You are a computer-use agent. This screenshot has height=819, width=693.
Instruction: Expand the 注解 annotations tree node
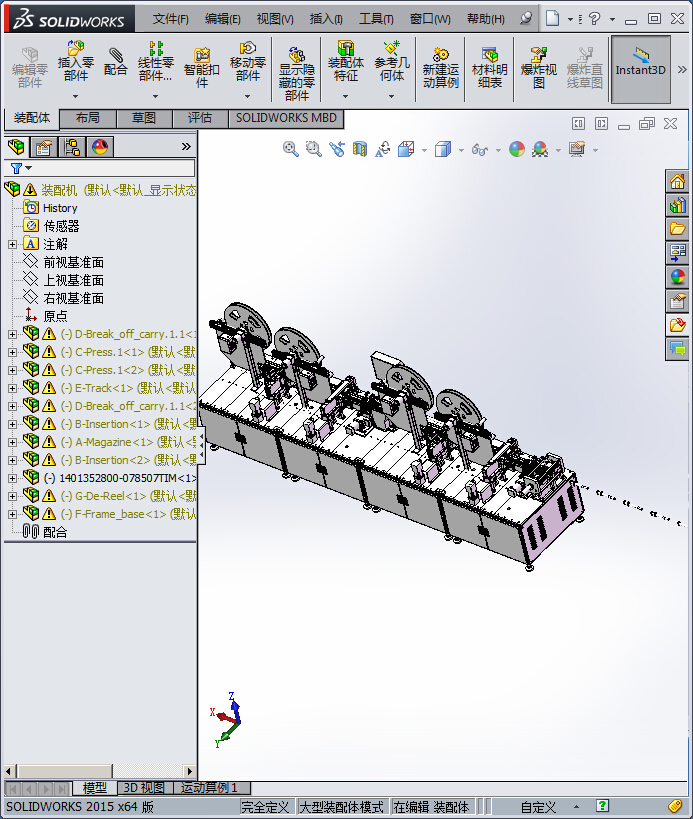click(13, 244)
